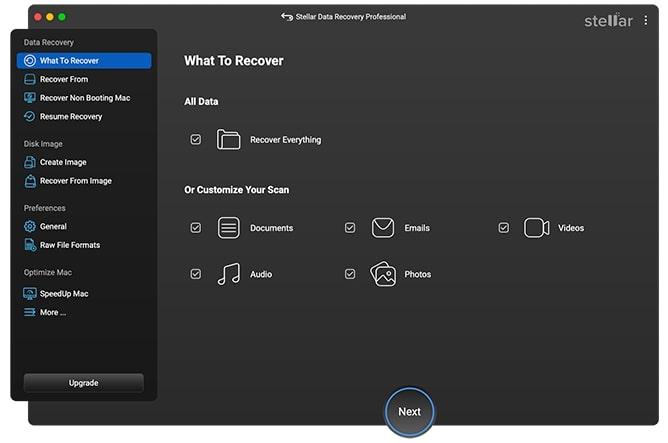Click the SpeedUp Mac monitor icon
The image size is (668, 443).
click(x=30, y=293)
